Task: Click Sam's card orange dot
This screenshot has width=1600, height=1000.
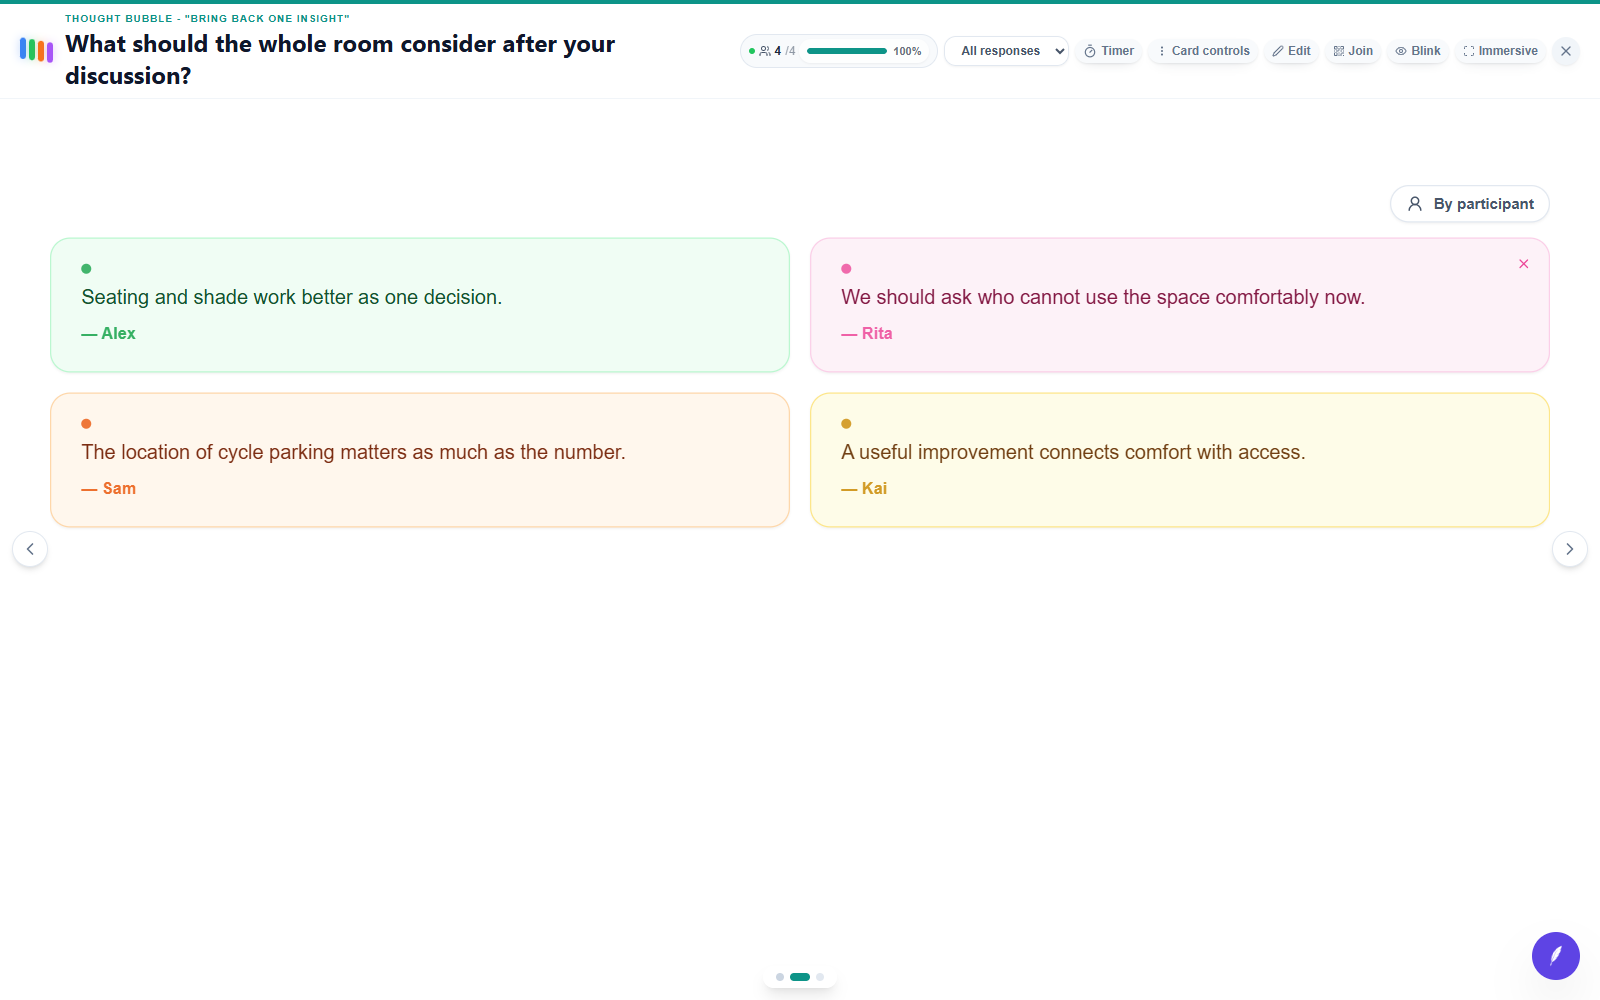Action: coord(86,424)
